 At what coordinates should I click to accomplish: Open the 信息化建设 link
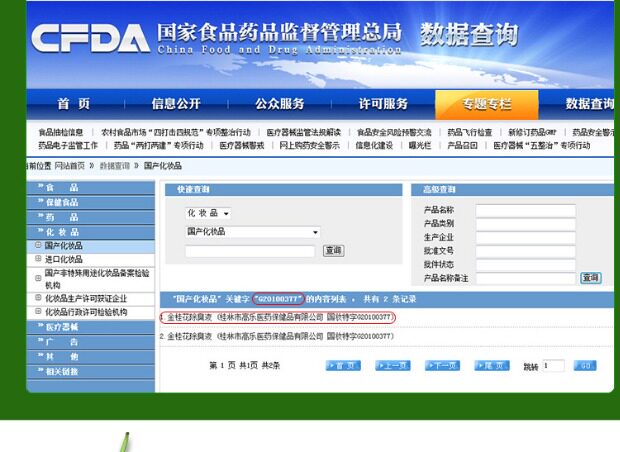pos(374,146)
